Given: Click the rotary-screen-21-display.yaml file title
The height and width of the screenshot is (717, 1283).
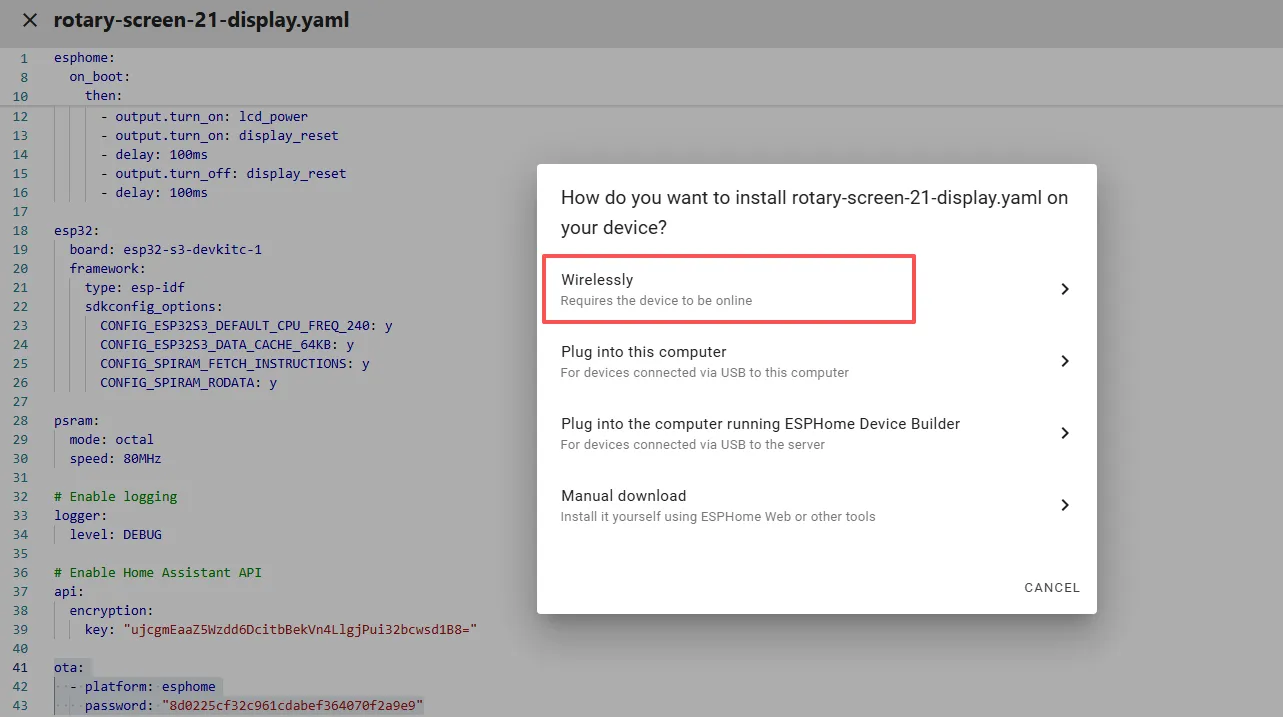Looking at the screenshot, I should point(201,21).
